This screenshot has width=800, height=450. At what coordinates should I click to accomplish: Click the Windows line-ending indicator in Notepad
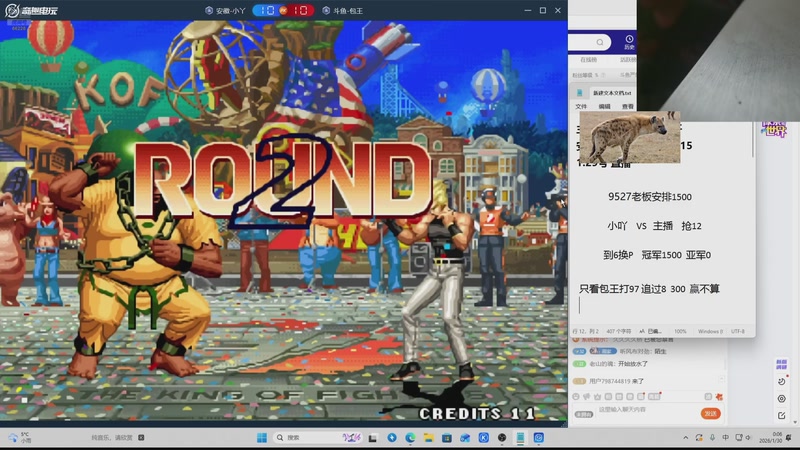(710, 332)
